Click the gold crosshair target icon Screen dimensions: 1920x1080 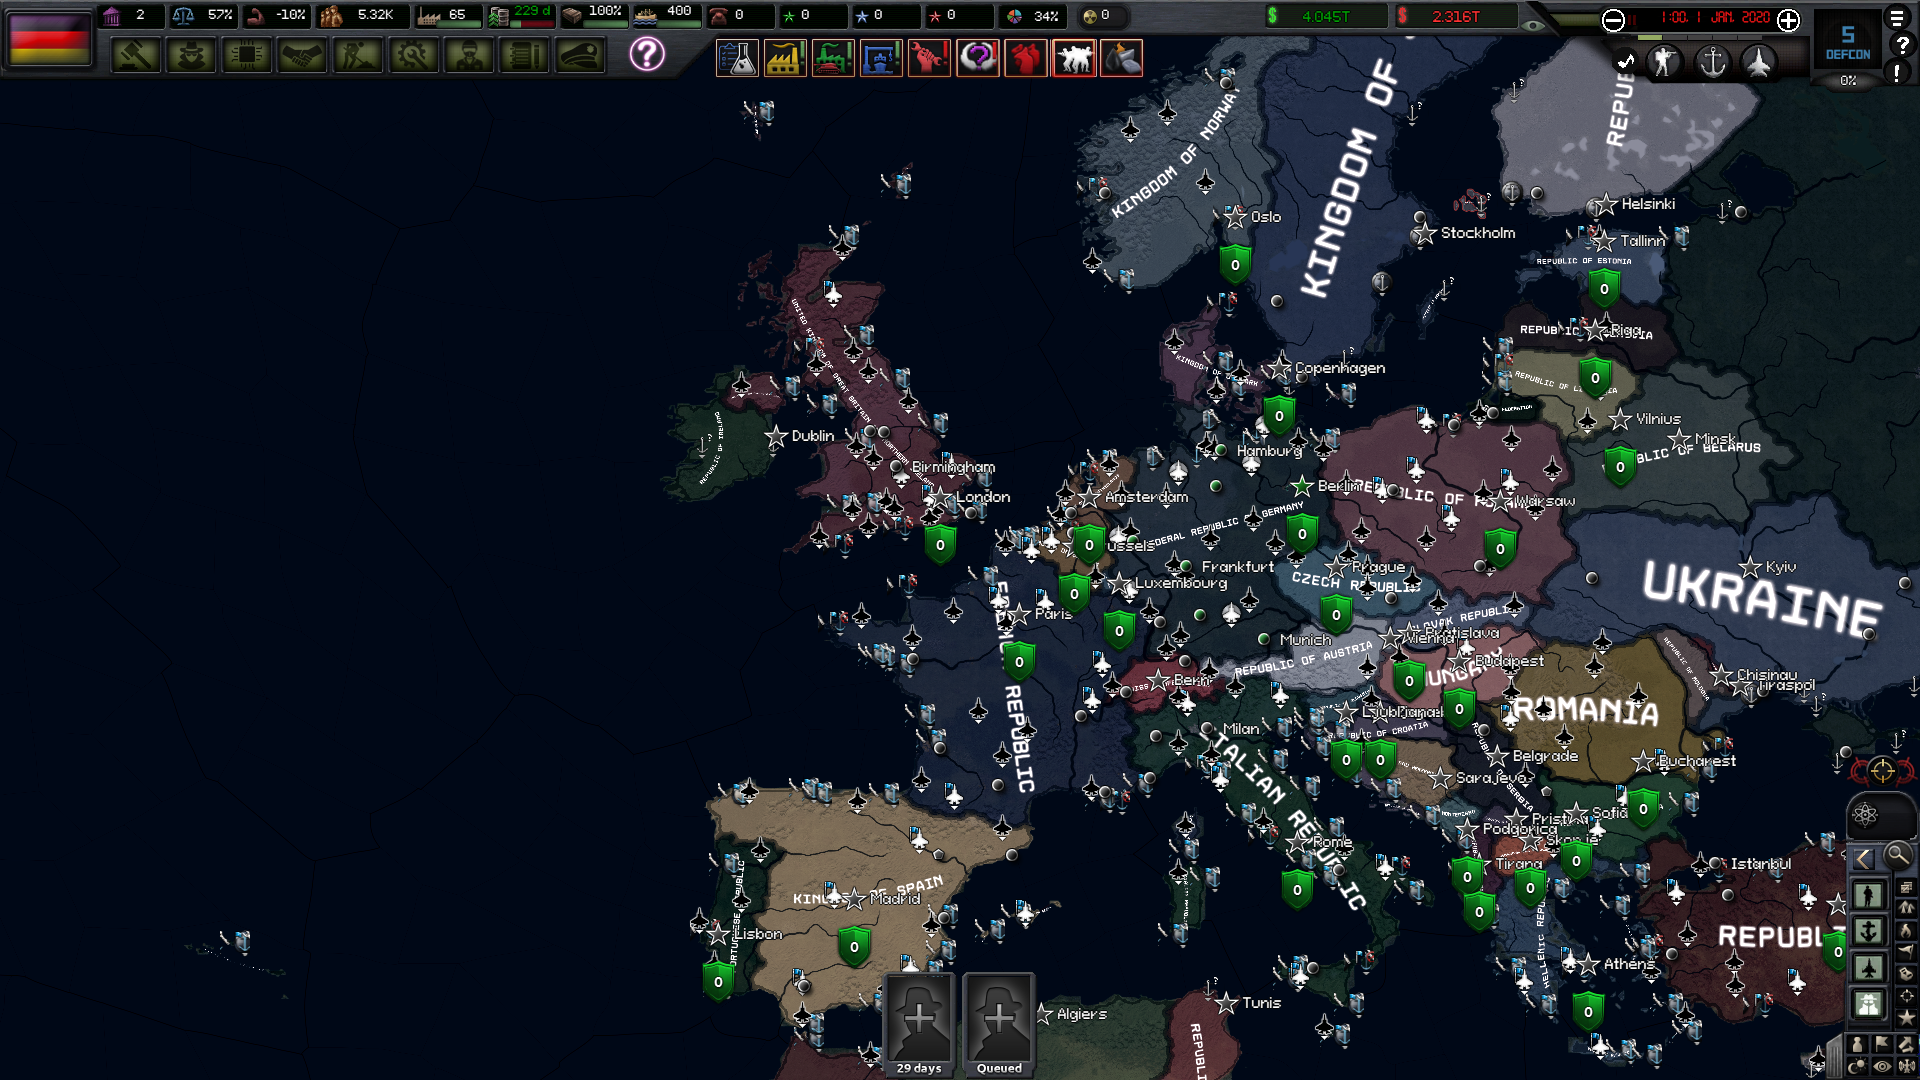1882,771
